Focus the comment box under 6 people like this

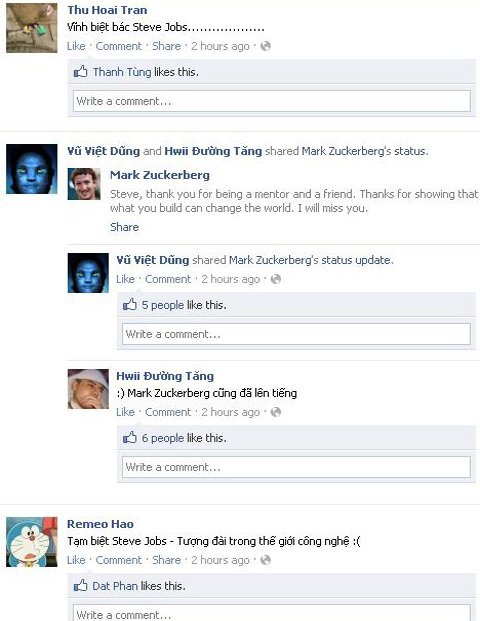(296, 467)
